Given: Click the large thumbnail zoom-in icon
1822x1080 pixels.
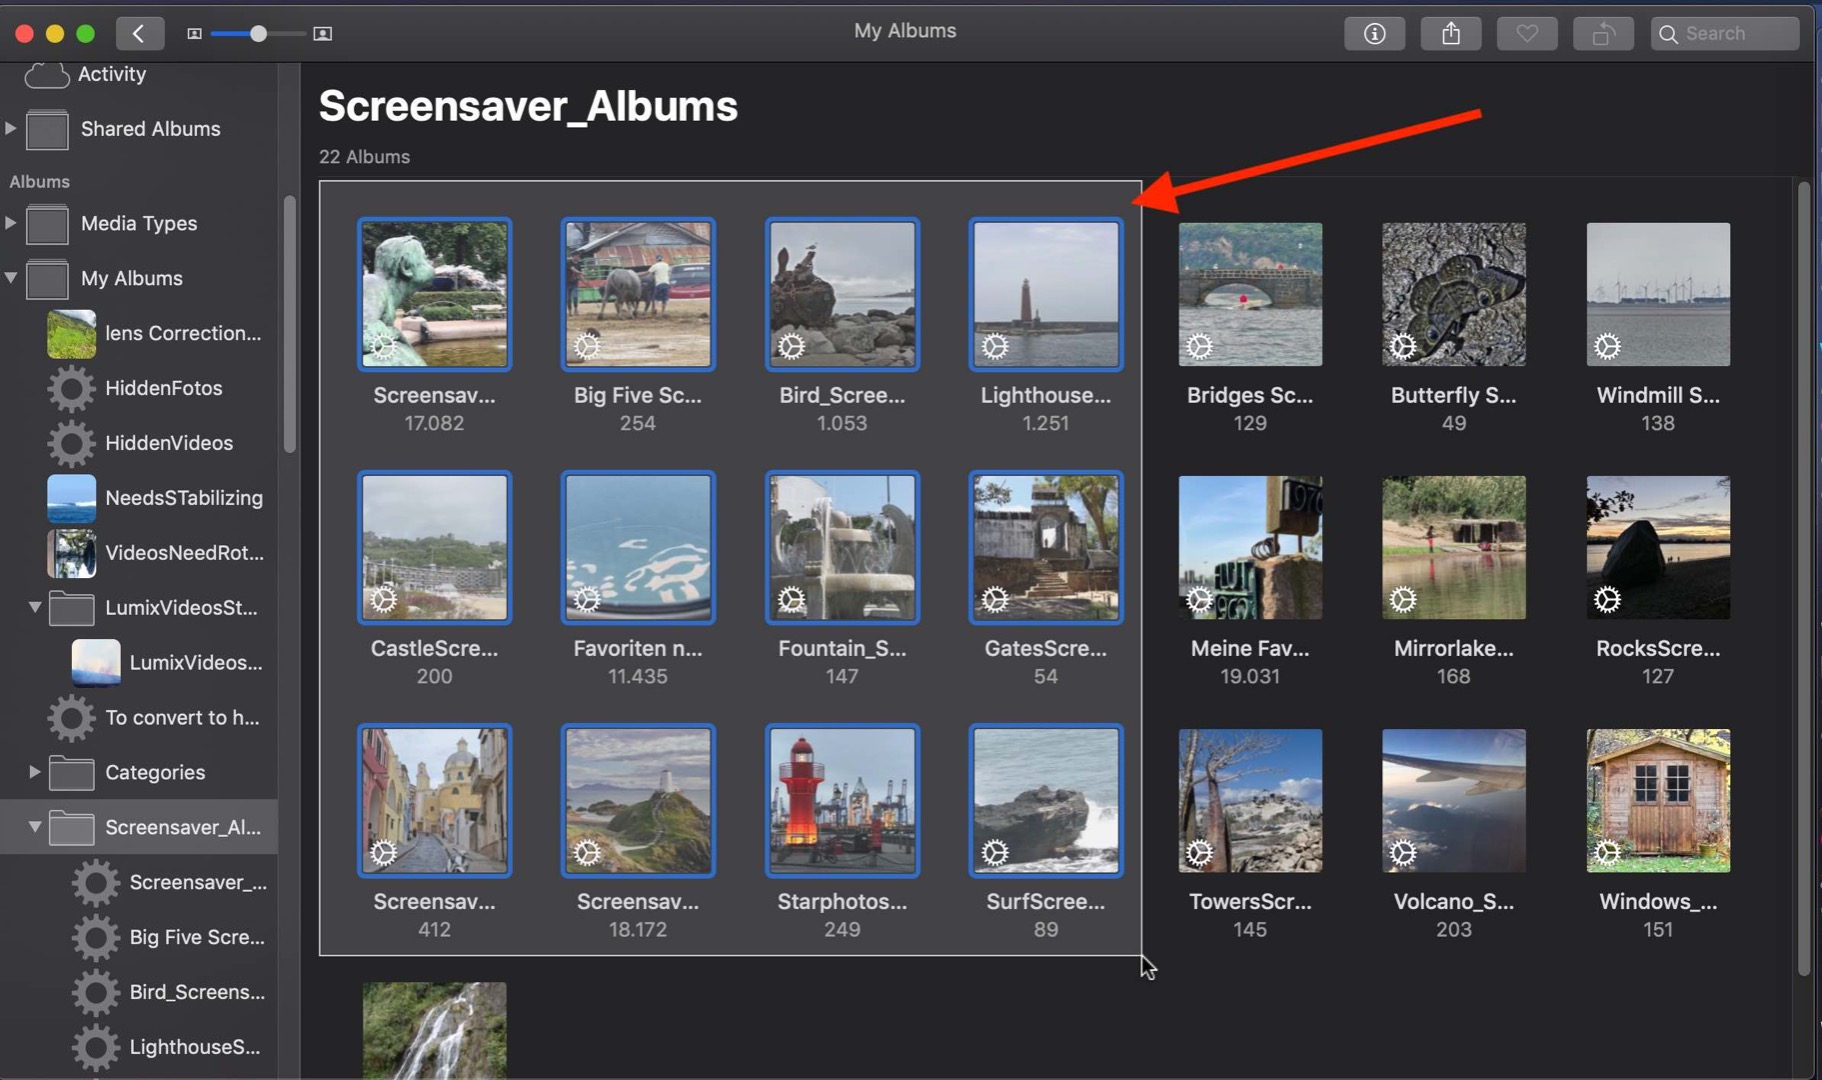Looking at the screenshot, I should 322,34.
